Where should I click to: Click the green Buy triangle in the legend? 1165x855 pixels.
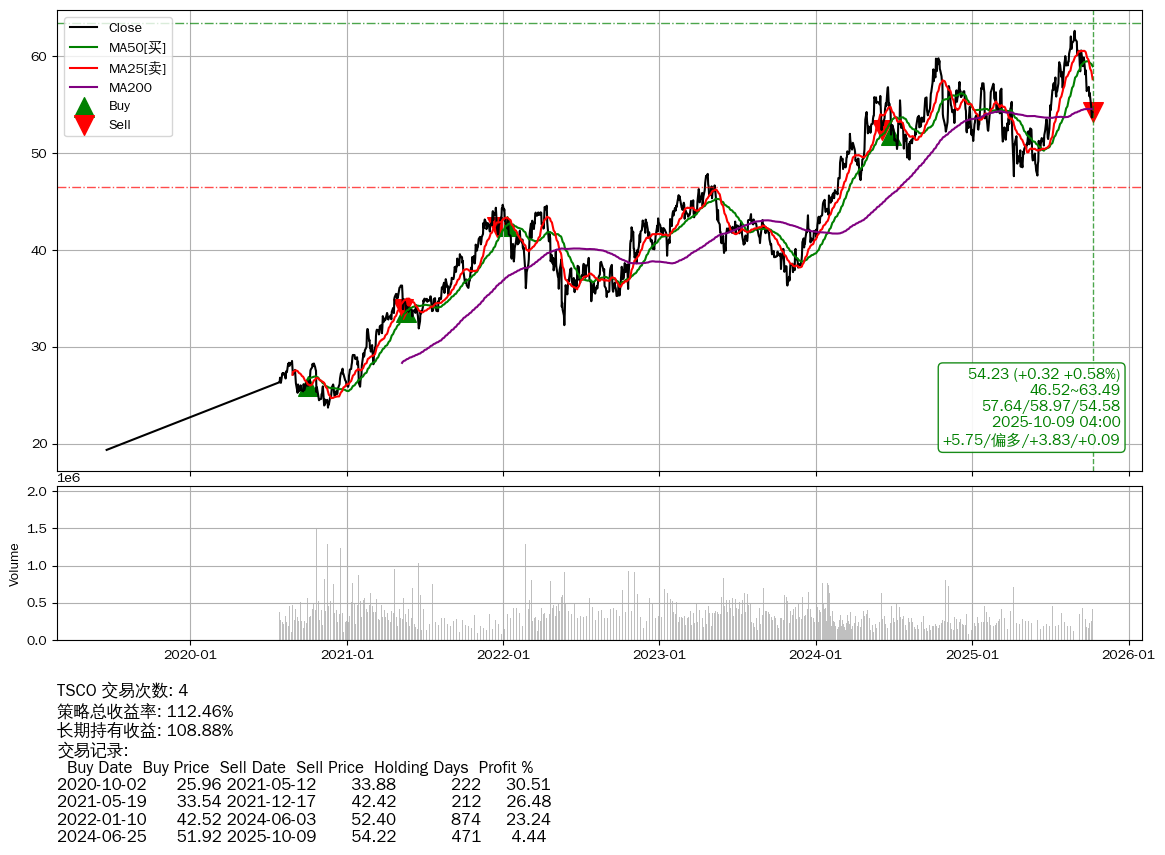tap(85, 106)
